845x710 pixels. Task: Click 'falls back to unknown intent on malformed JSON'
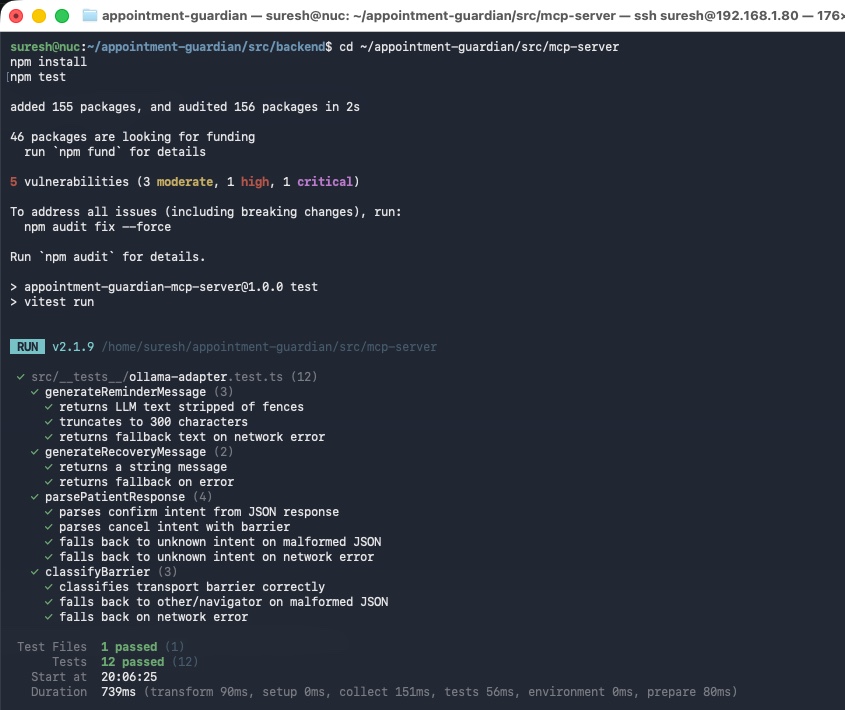point(220,542)
